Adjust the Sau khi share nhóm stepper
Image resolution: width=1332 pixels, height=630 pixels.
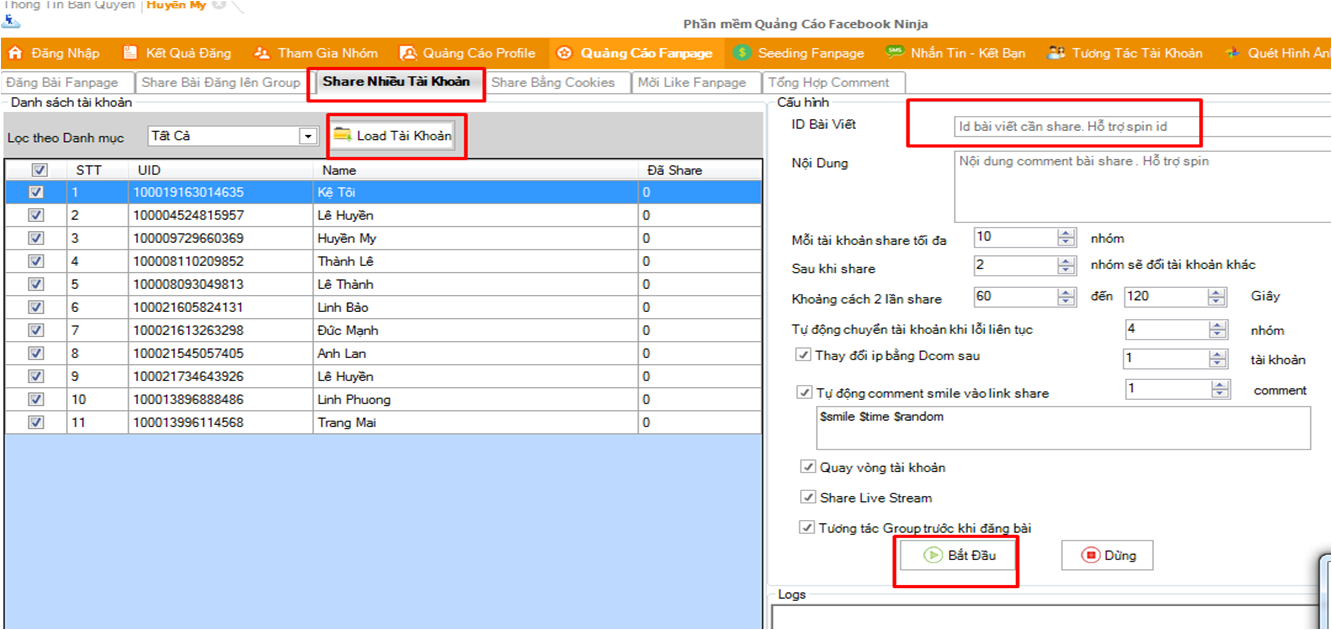(x=1066, y=266)
